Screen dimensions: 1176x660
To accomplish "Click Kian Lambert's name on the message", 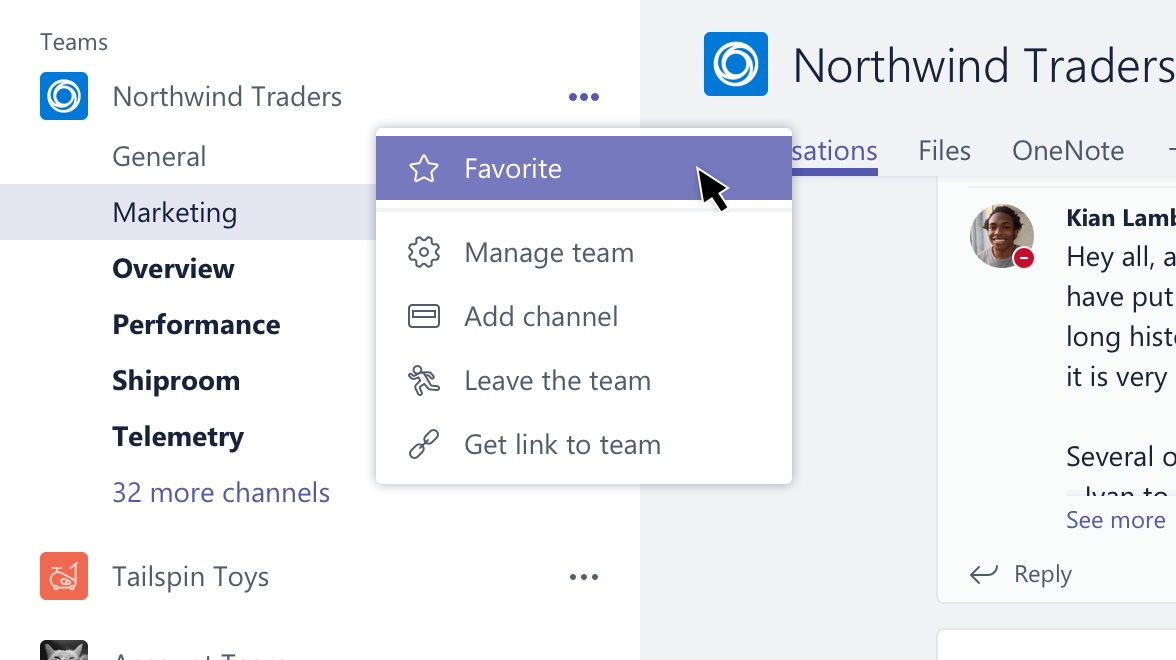I will 1121,218.
